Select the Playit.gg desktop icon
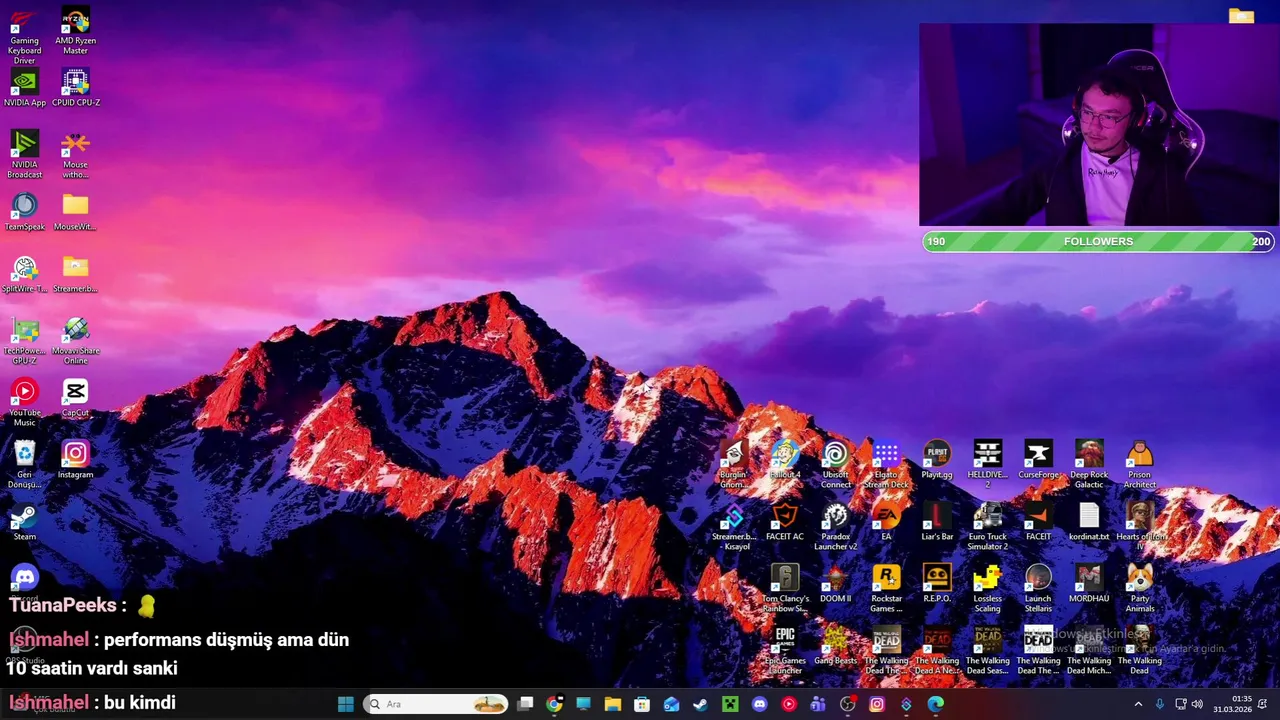The height and width of the screenshot is (720, 1280). [x=937, y=460]
